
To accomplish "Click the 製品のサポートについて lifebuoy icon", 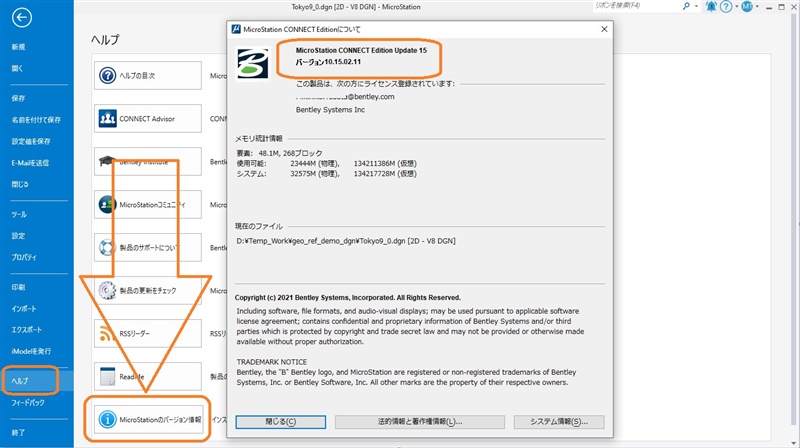I will 107,247.
